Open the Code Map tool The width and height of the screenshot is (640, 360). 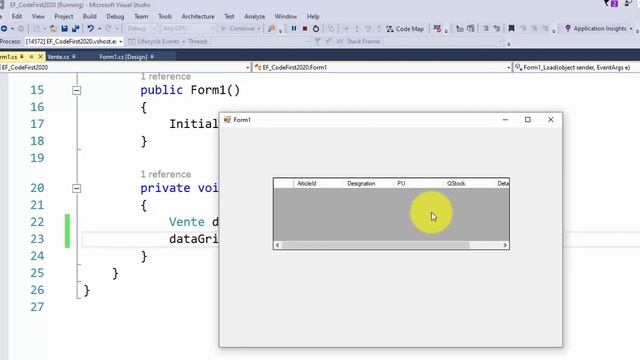pyautogui.click(x=405, y=29)
